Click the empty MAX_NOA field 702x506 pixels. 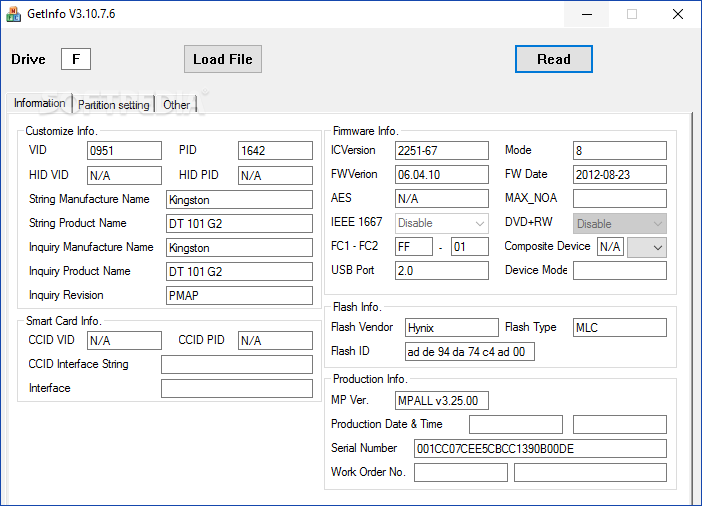tap(620, 198)
